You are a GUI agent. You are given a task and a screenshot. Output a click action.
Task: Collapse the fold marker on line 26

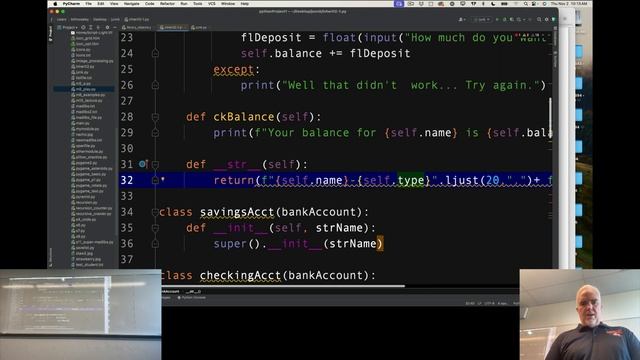155,85
